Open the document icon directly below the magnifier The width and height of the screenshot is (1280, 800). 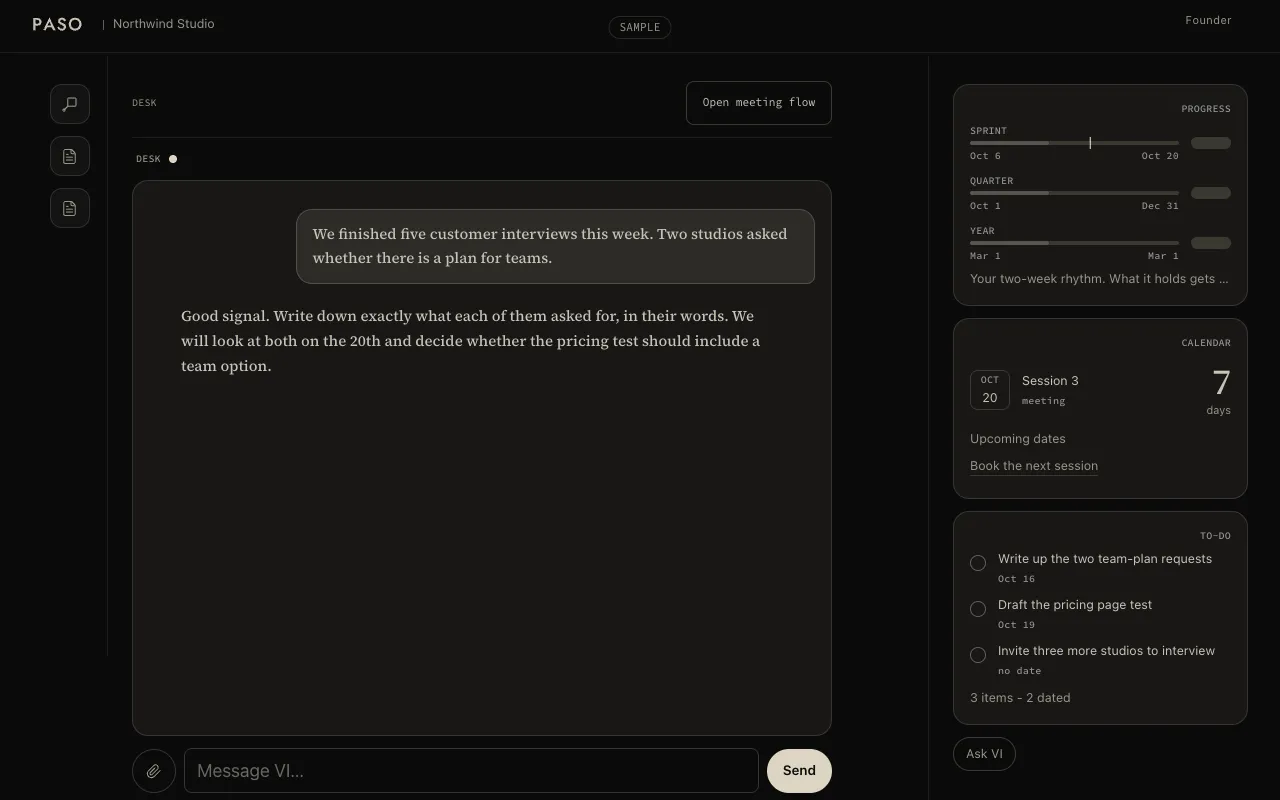click(70, 156)
